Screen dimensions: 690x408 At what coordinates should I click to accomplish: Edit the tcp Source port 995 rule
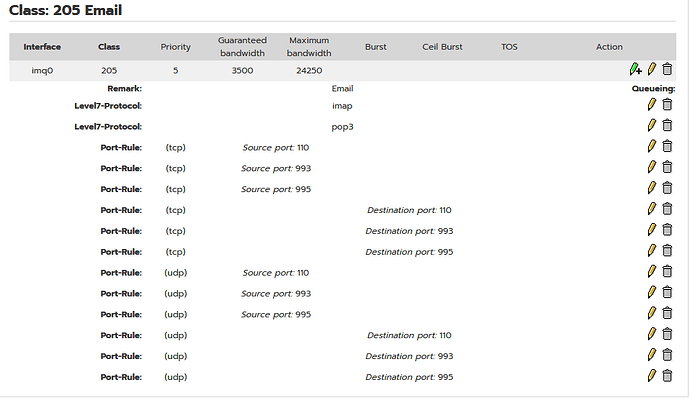652,188
